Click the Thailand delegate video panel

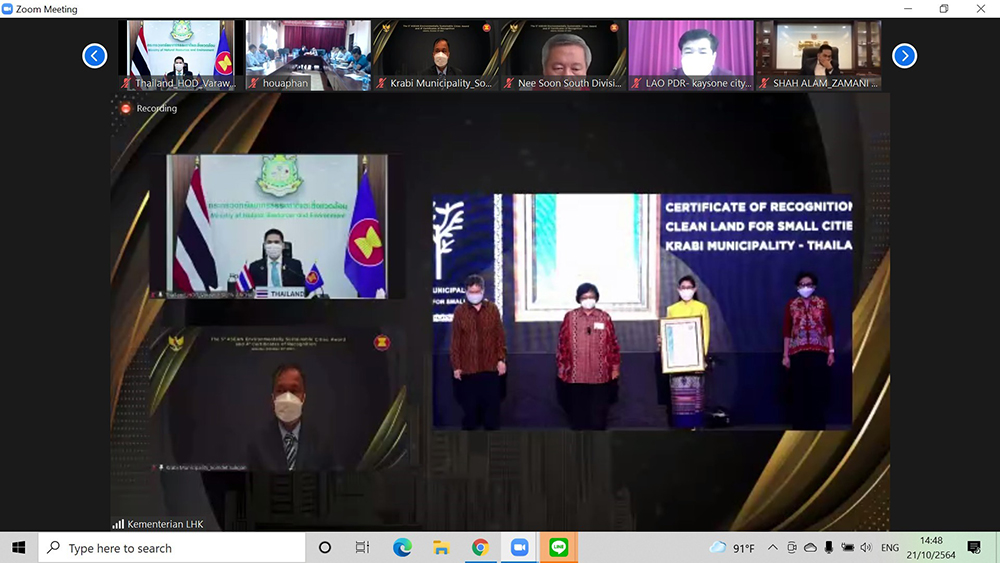click(277, 226)
